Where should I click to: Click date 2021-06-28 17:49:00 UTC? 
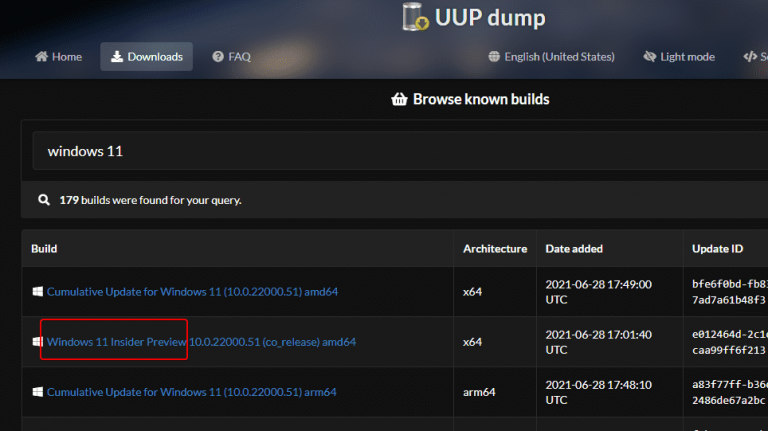point(599,292)
